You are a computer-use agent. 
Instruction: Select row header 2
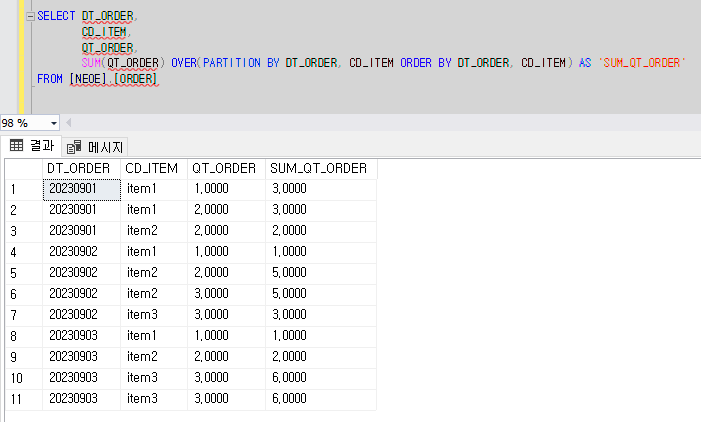pyautogui.click(x=24, y=211)
